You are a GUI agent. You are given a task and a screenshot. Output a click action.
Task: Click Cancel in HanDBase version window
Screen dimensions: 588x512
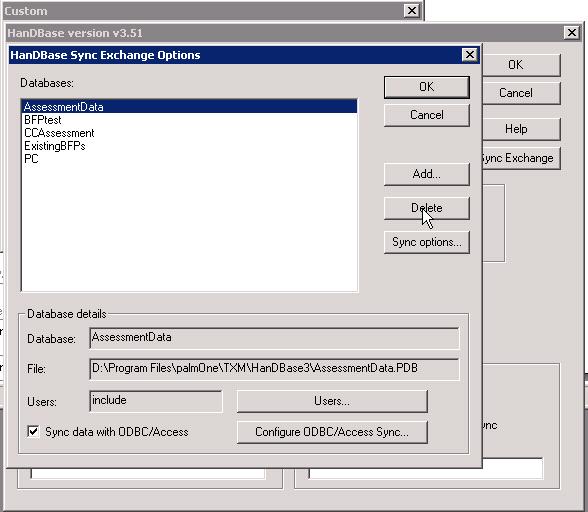point(521,93)
